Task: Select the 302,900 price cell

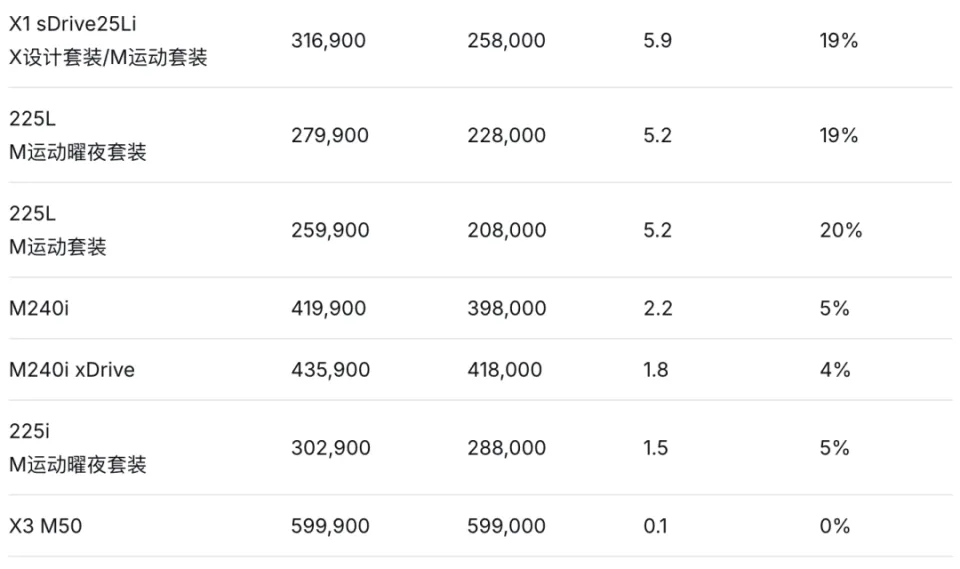Action: [330, 448]
